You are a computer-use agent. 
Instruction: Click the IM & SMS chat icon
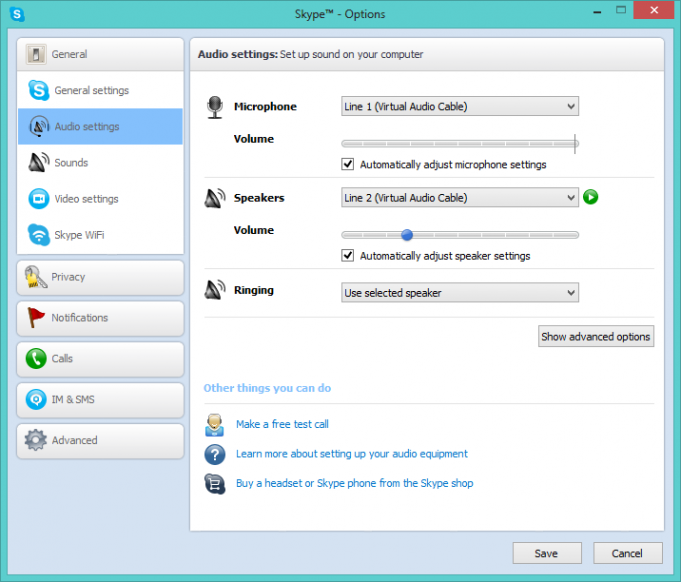pos(36,399)
